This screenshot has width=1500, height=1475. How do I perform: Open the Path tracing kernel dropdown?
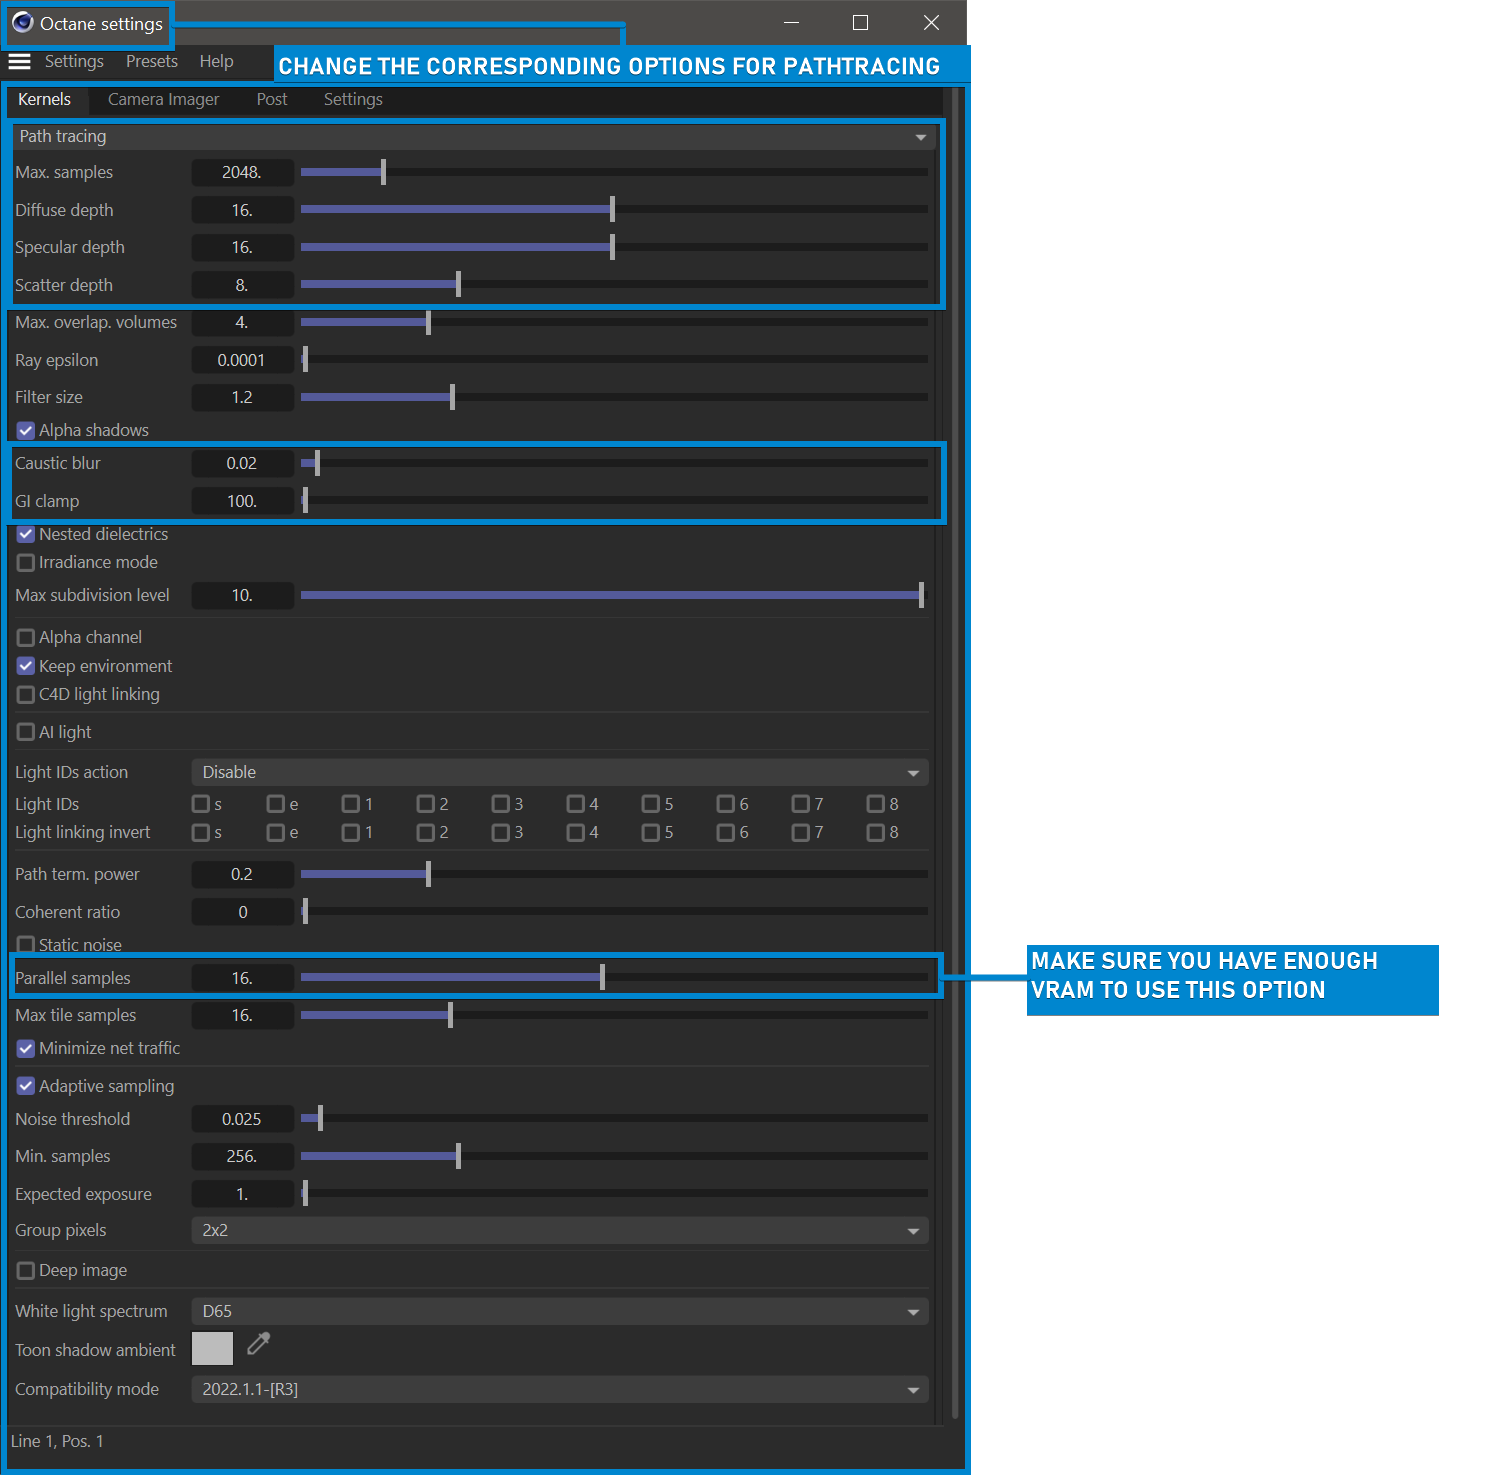point(475,137)
